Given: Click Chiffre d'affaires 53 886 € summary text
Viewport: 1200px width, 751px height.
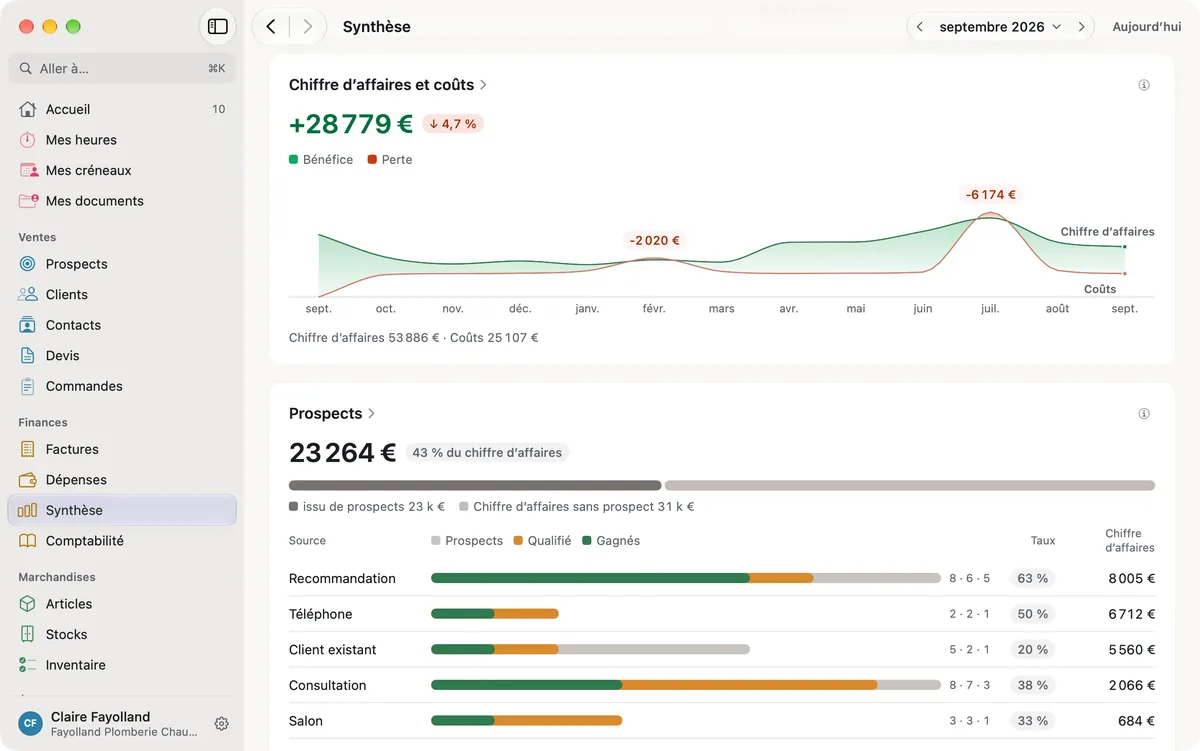Looking at the screenshot, I should [x=364, y=338].
